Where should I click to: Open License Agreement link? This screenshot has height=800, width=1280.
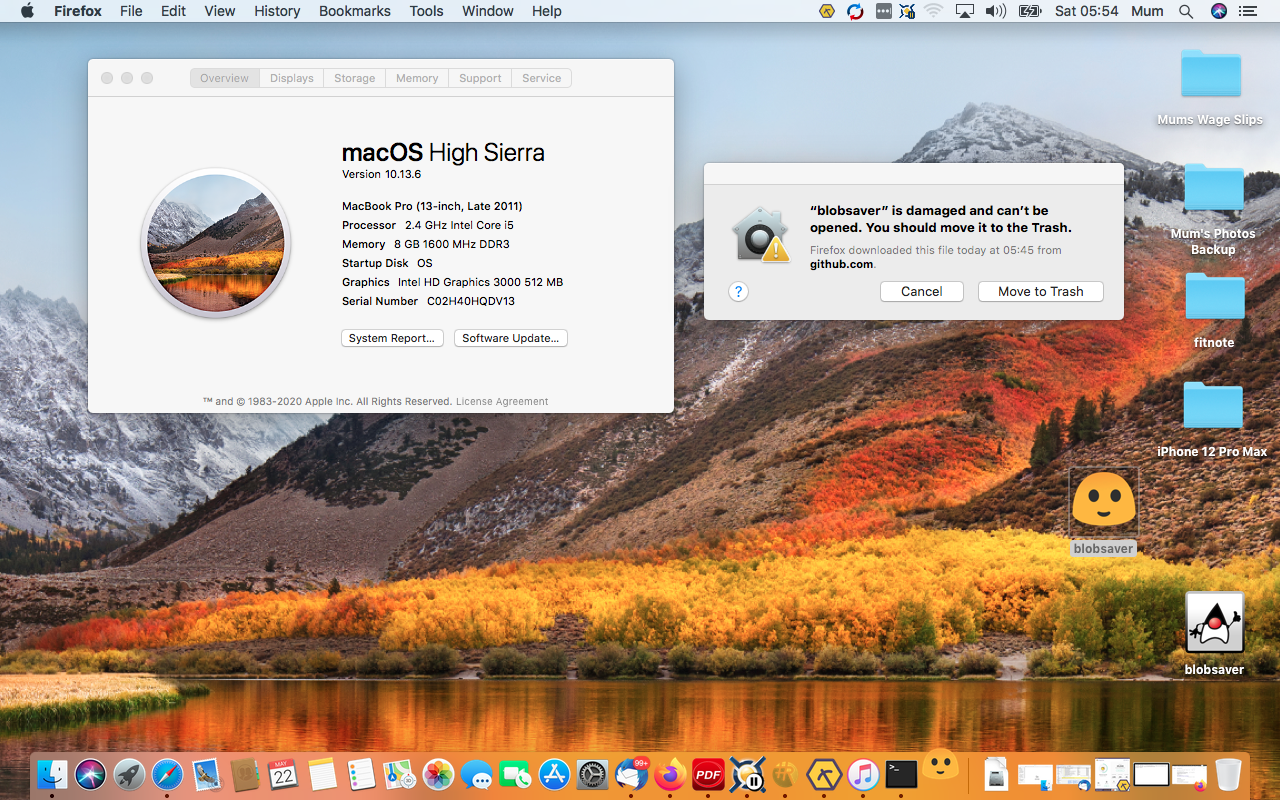click(502, 401)
